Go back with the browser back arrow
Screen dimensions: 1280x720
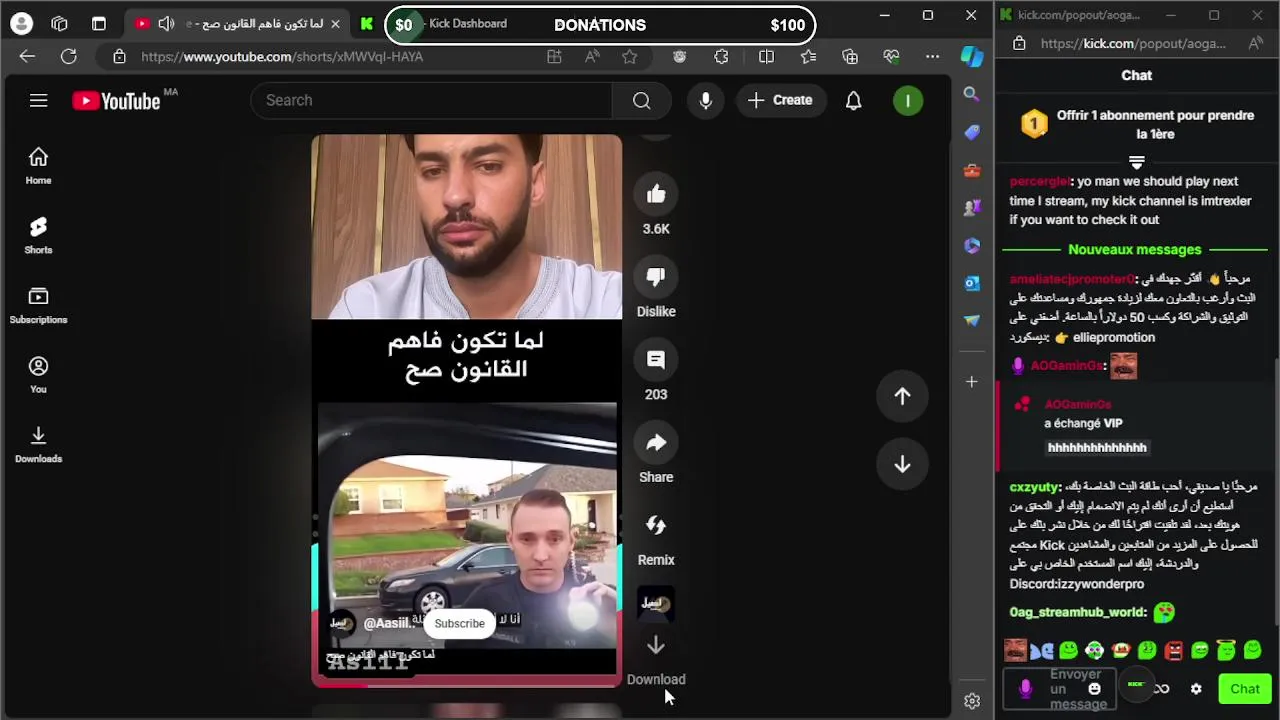[x=27, y=57]
